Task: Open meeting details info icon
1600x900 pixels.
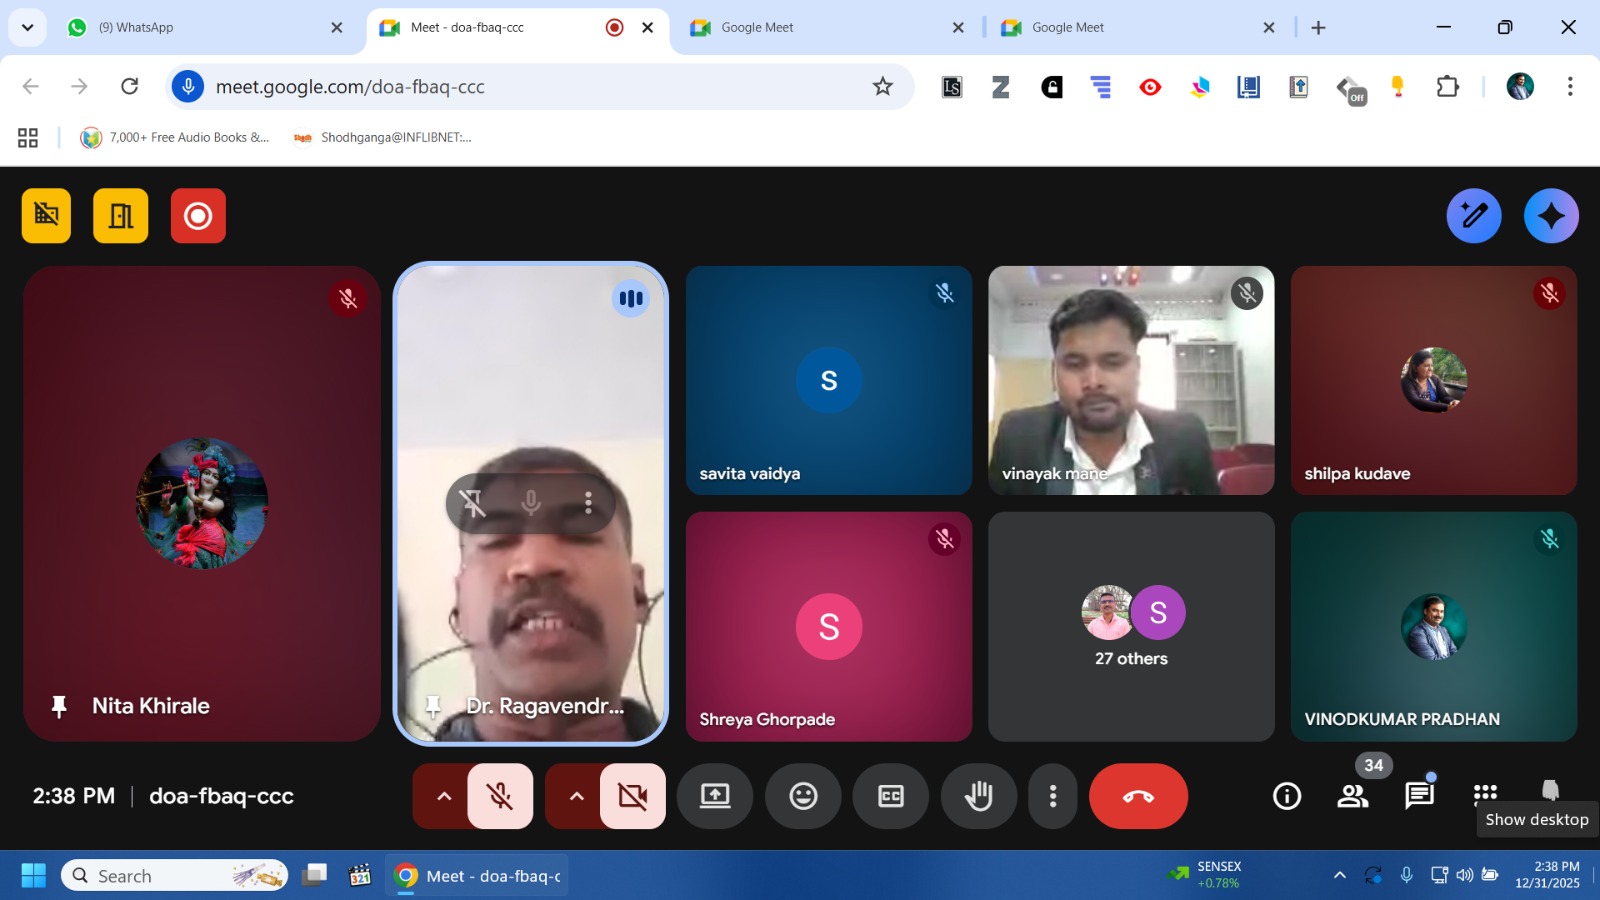Action: point(1287,795)
